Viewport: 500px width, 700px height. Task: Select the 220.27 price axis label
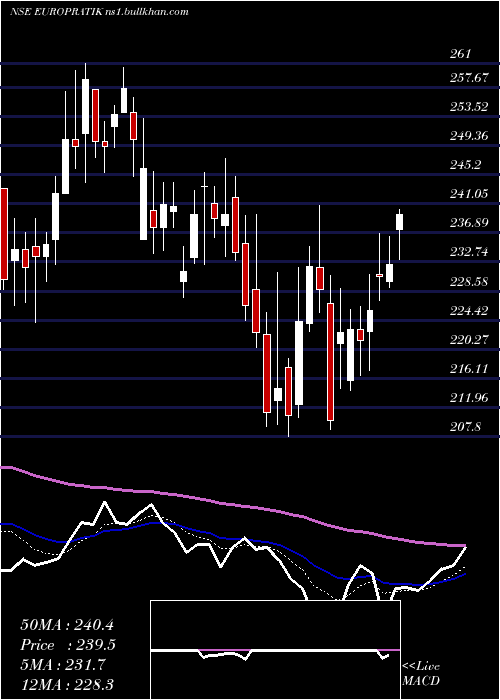[x=469, y=340]
